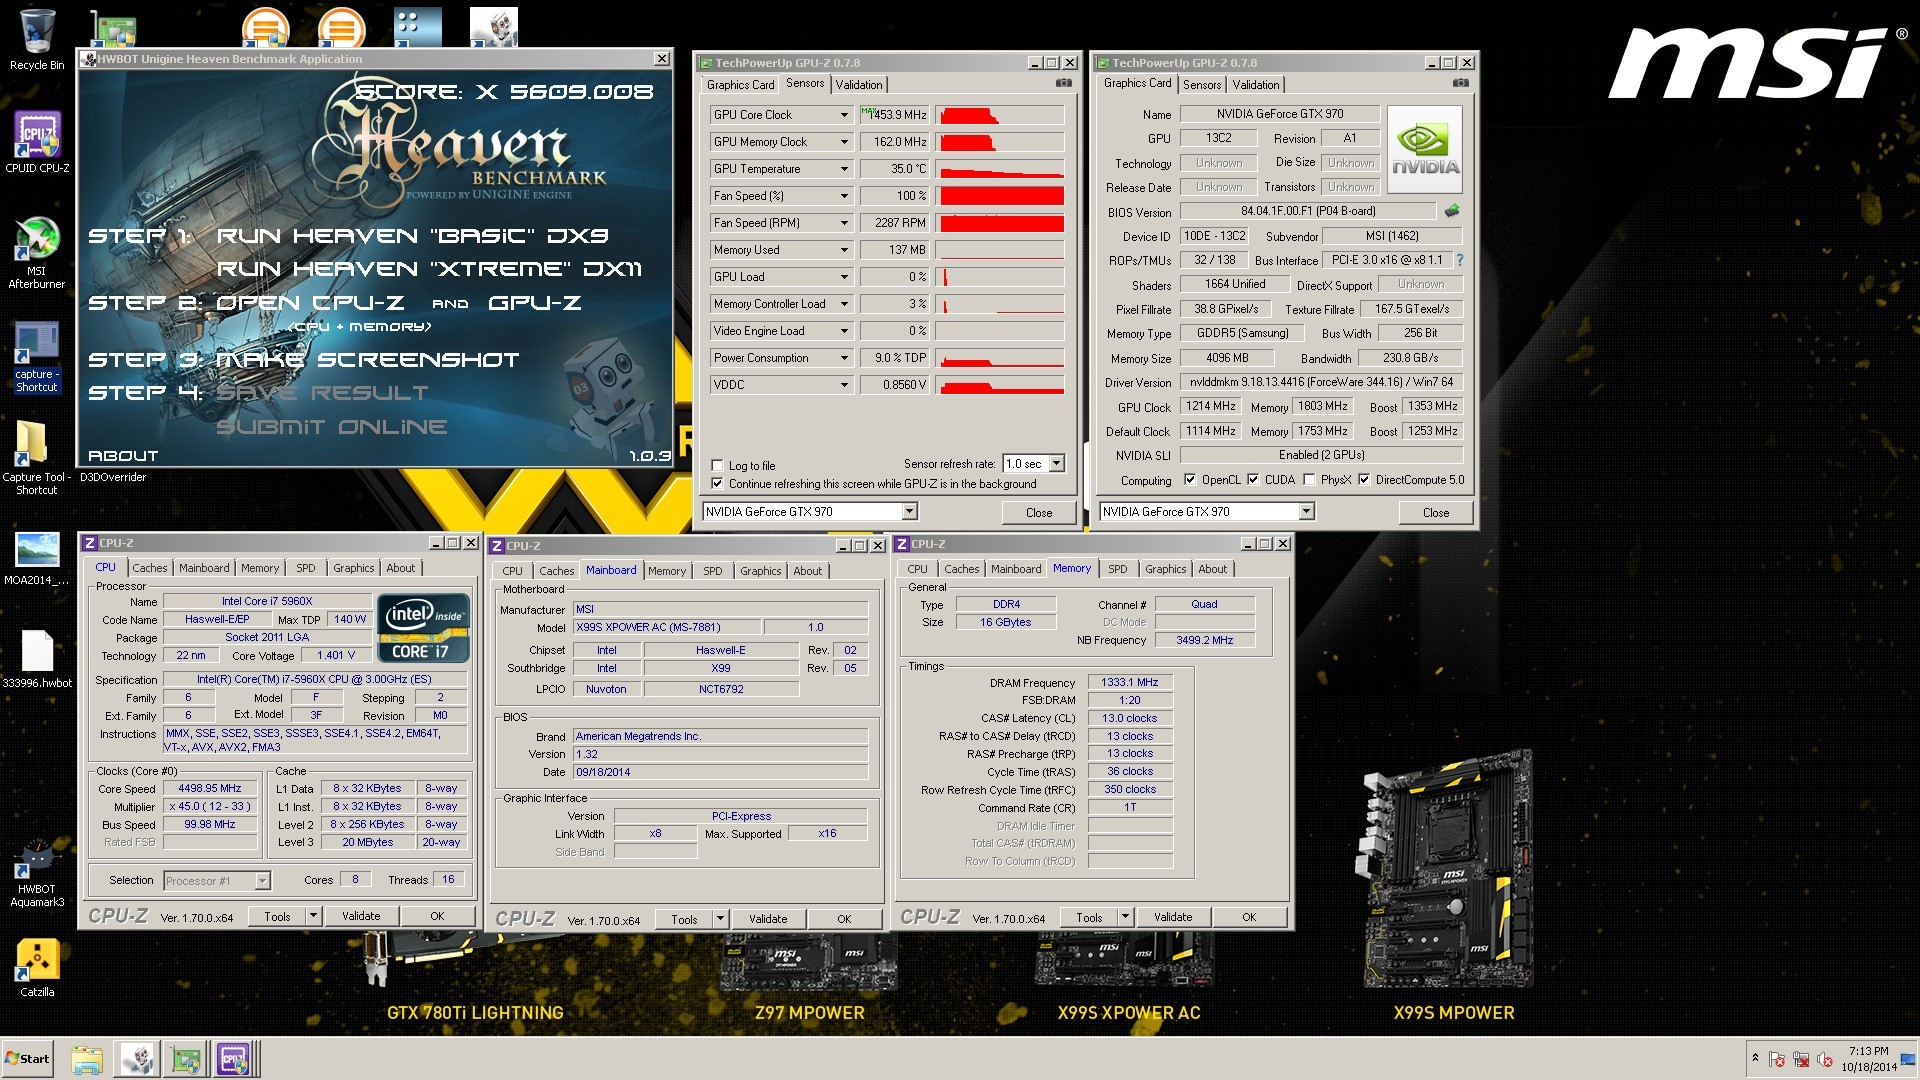Open the Power Consumption sensor dropdown
Image resolution: width=1920 pixels, height=1080 pixels.
click(x=844, y=358)
